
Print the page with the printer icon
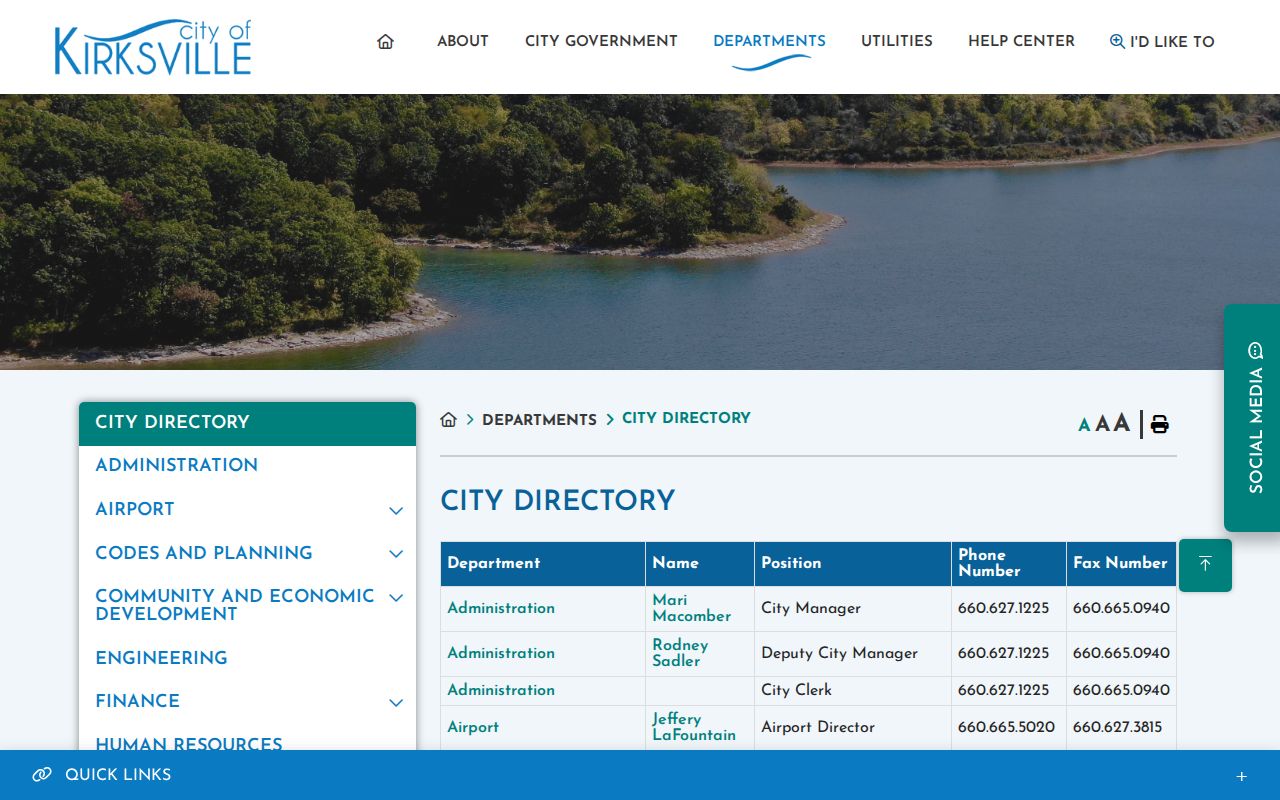tap(1159, 424)
